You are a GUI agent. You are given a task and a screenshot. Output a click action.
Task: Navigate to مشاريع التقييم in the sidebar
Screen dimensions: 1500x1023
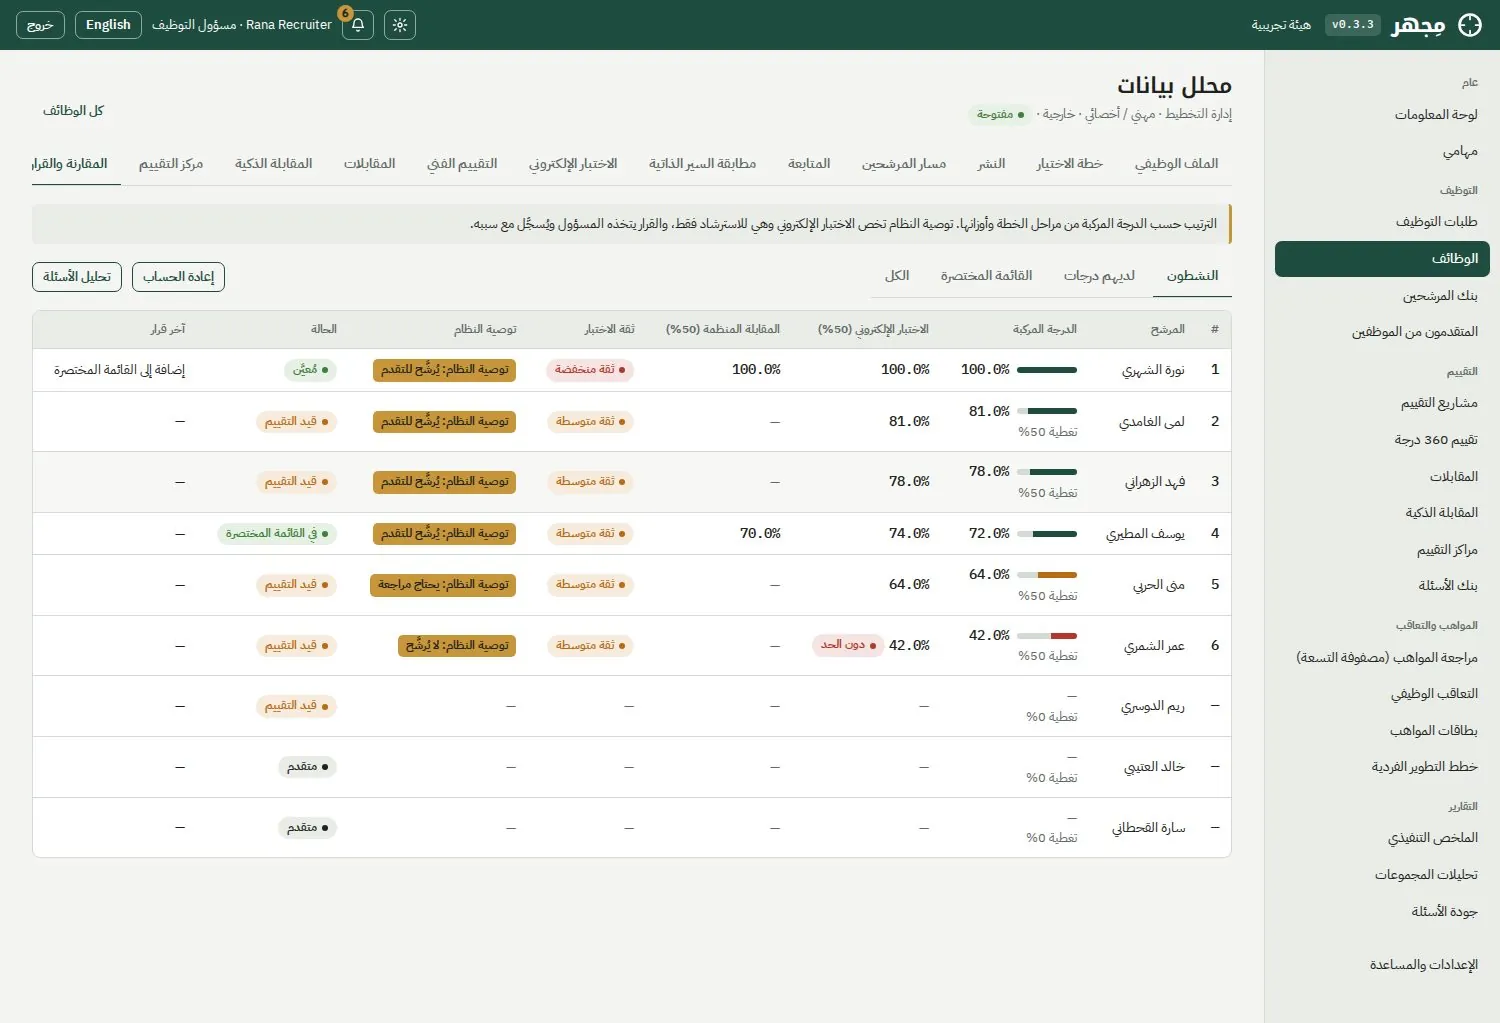[x=1382, y=403]
